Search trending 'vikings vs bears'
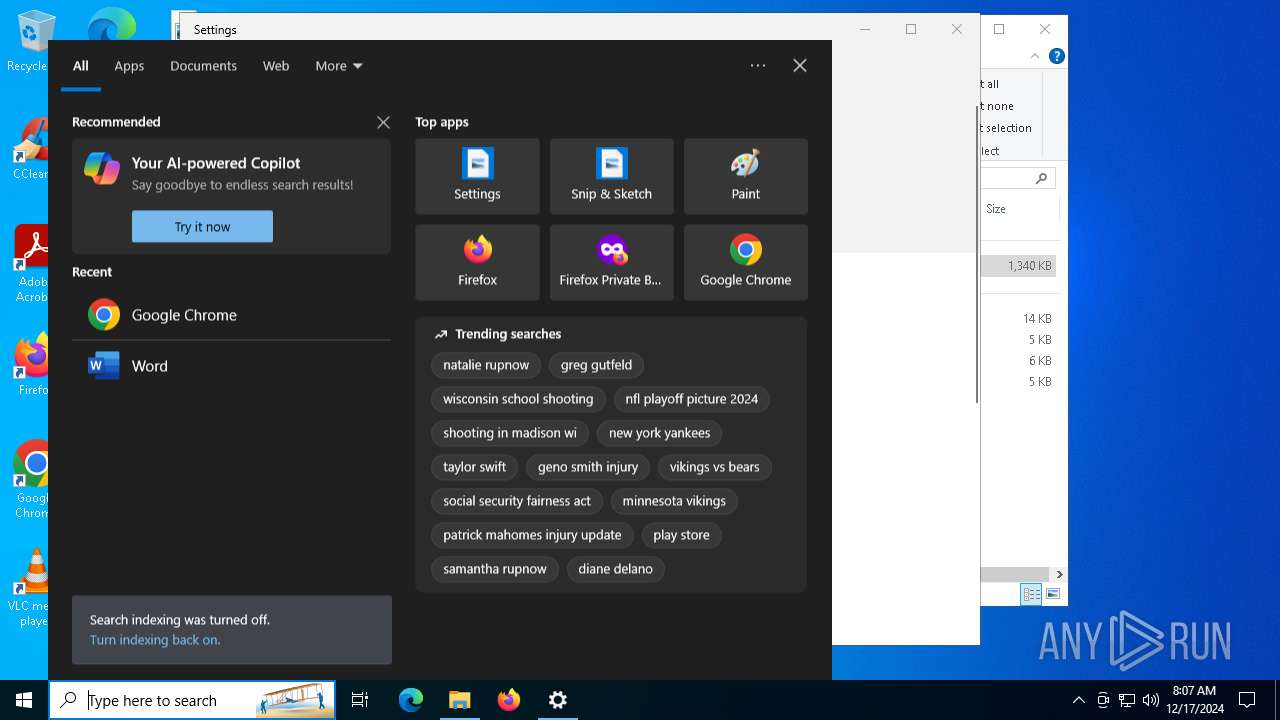 [714, 467]
